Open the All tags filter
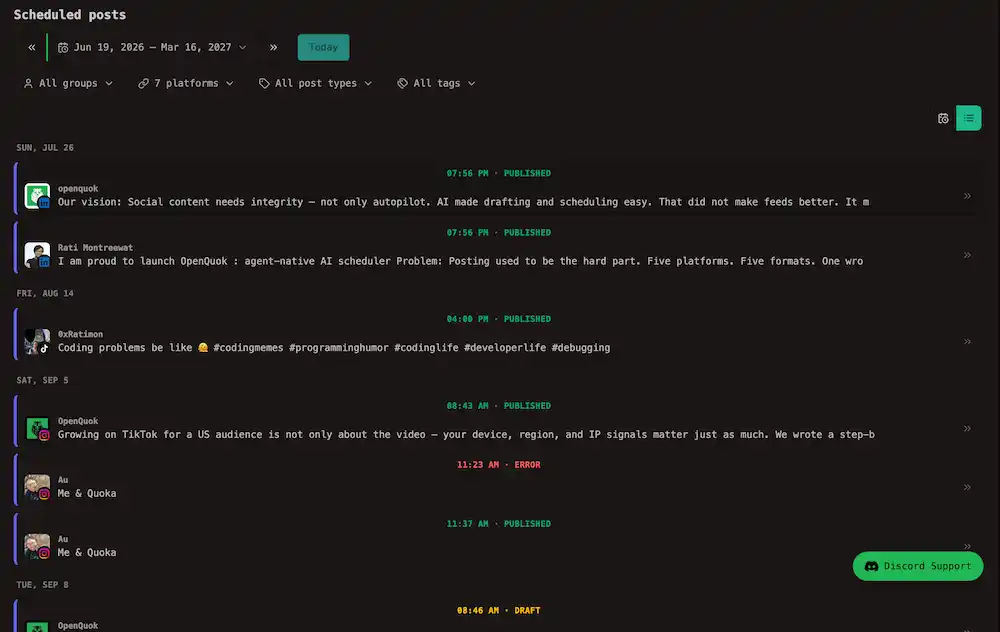 coord(437,83)
